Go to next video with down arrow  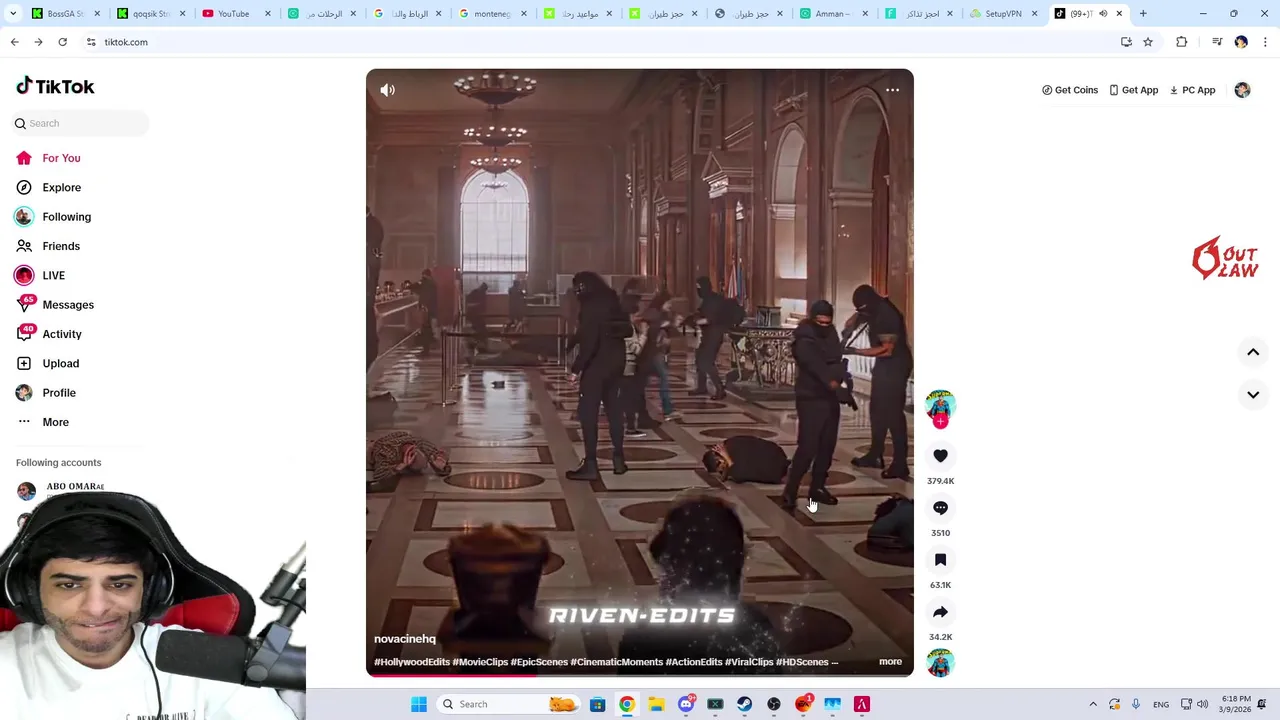coord(1253,395)
